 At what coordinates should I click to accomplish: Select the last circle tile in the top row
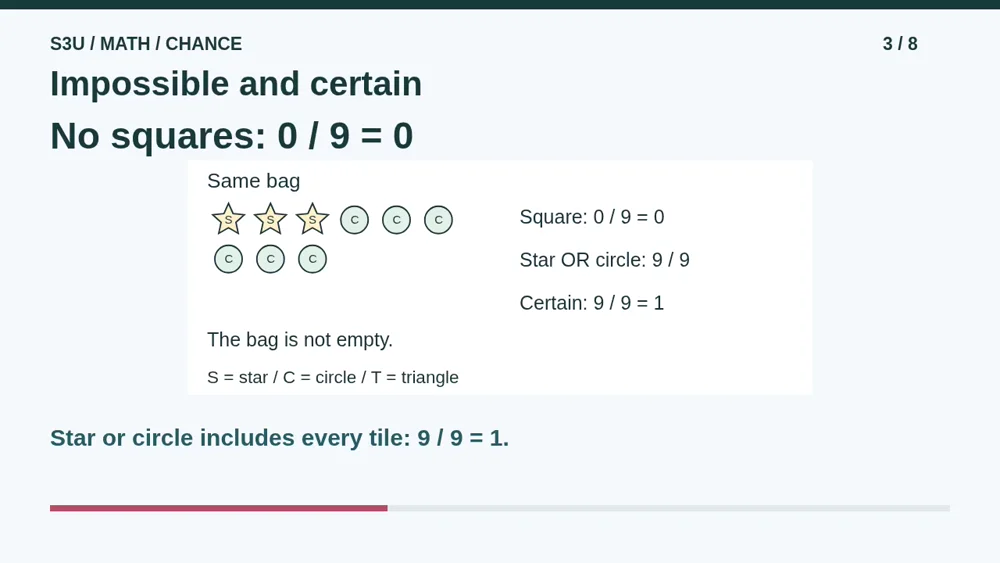(x=439, y=220)
